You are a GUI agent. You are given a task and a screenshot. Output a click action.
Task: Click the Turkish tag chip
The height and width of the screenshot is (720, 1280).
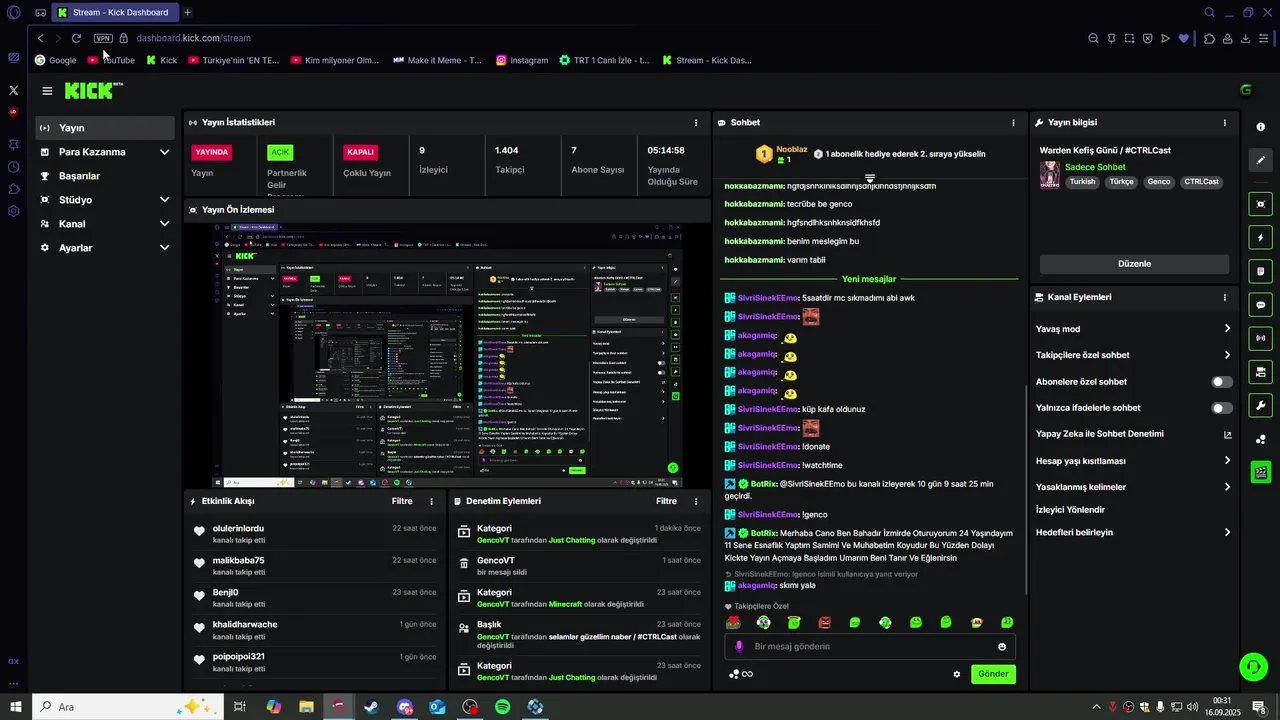[1082, 182]
